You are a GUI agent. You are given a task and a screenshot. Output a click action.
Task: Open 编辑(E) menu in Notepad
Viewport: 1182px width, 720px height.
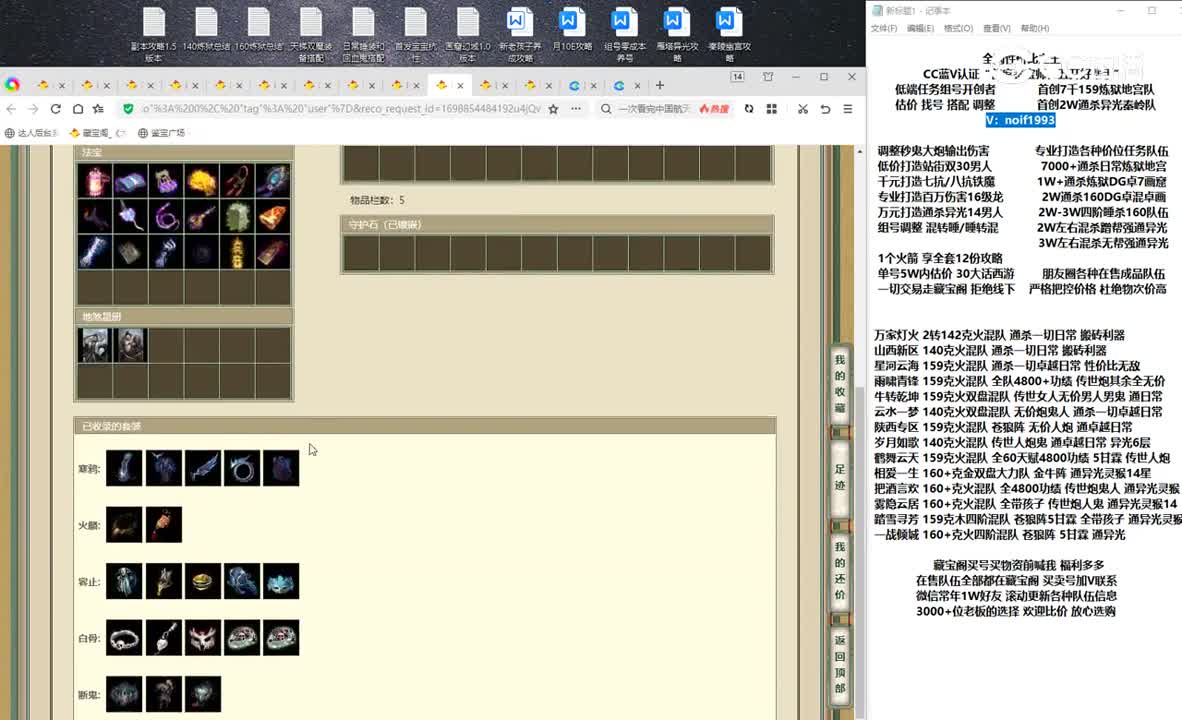click(920, 29)
